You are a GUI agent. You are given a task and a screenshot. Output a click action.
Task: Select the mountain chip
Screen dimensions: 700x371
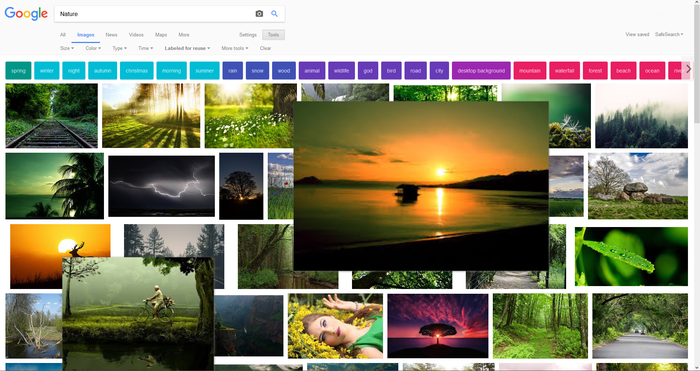(x=530, y=71)
